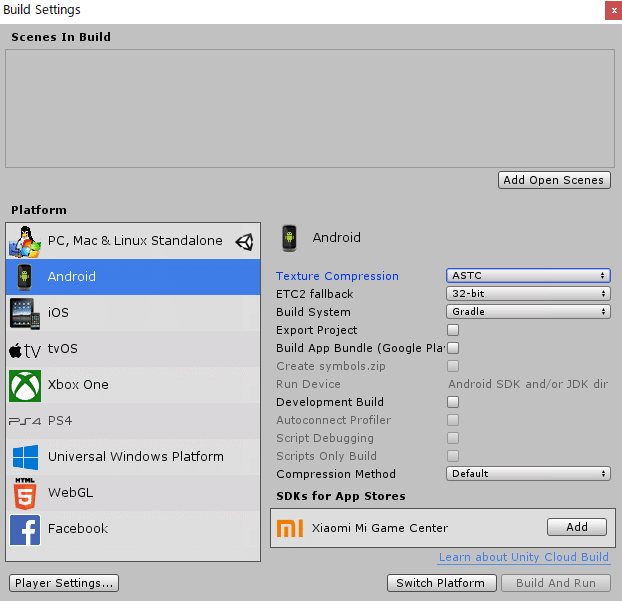Click the Run Device value text
The height and width of the screenshot is (601, 622).
[528, 384]
